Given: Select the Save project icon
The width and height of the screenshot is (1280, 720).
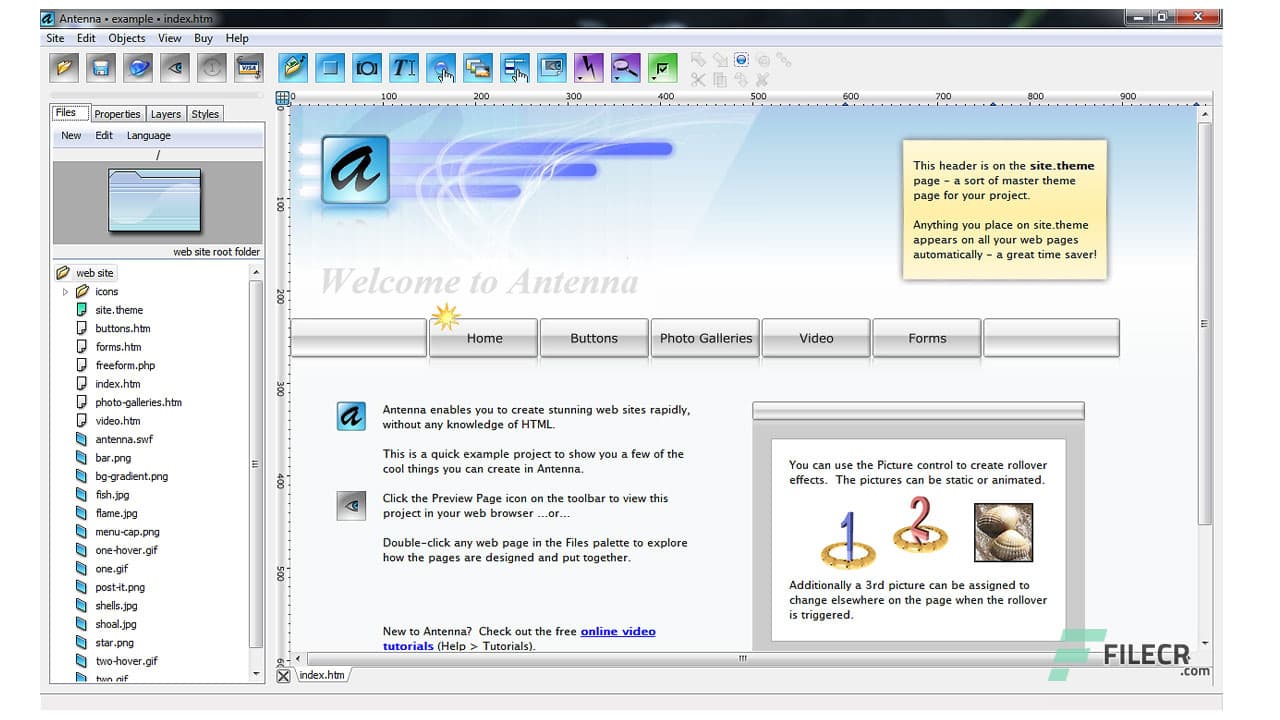Looking at the screenshot, I should [x=100, y=67].
